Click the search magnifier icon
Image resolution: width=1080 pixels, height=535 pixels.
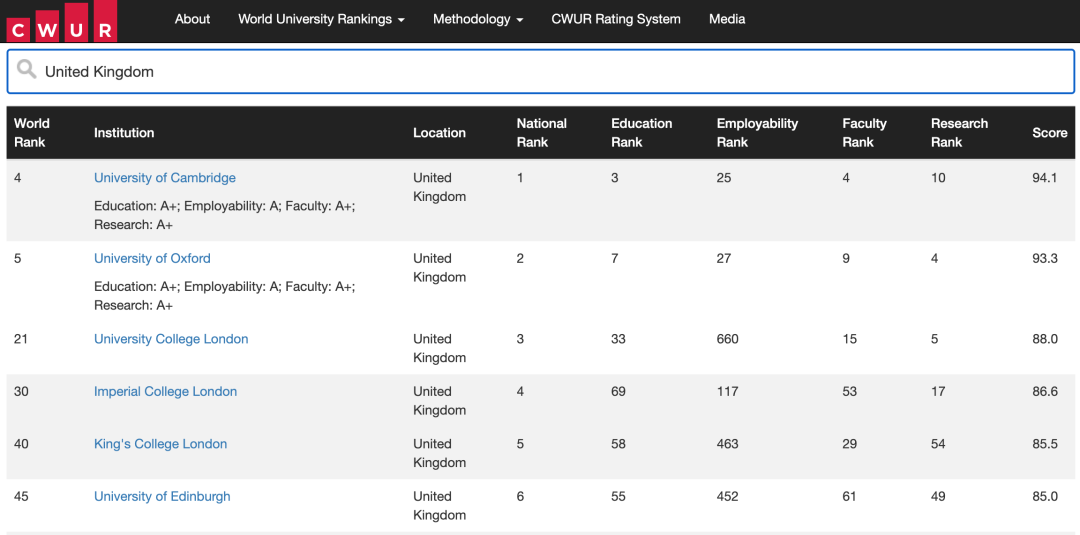pos(27,69)
